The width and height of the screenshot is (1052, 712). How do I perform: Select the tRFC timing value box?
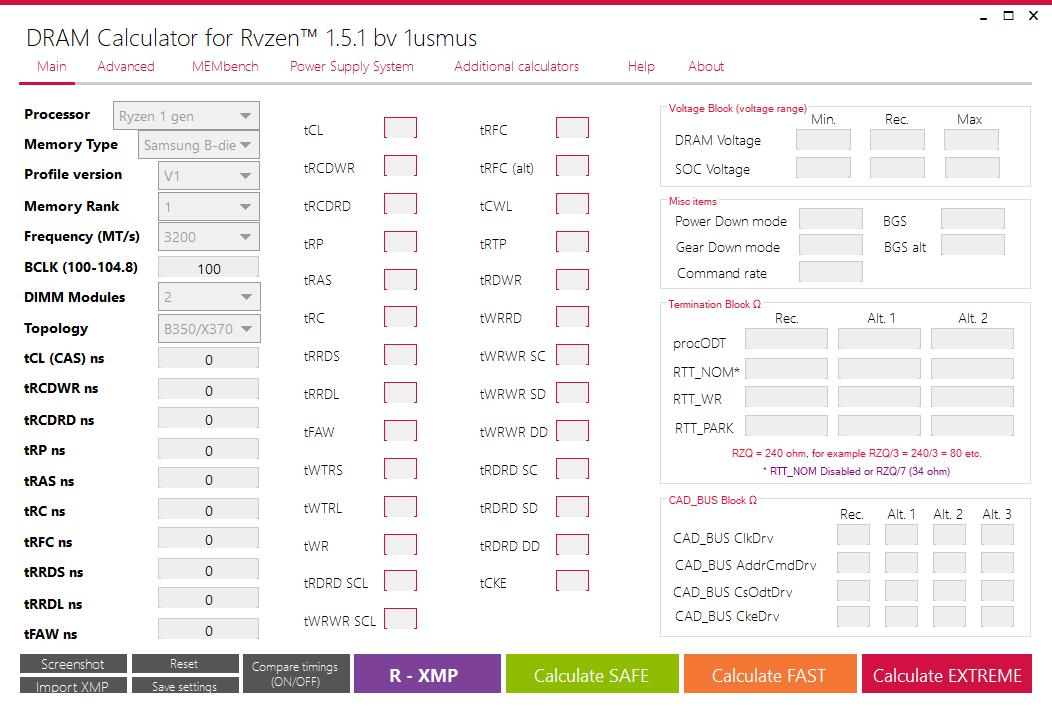572,129
